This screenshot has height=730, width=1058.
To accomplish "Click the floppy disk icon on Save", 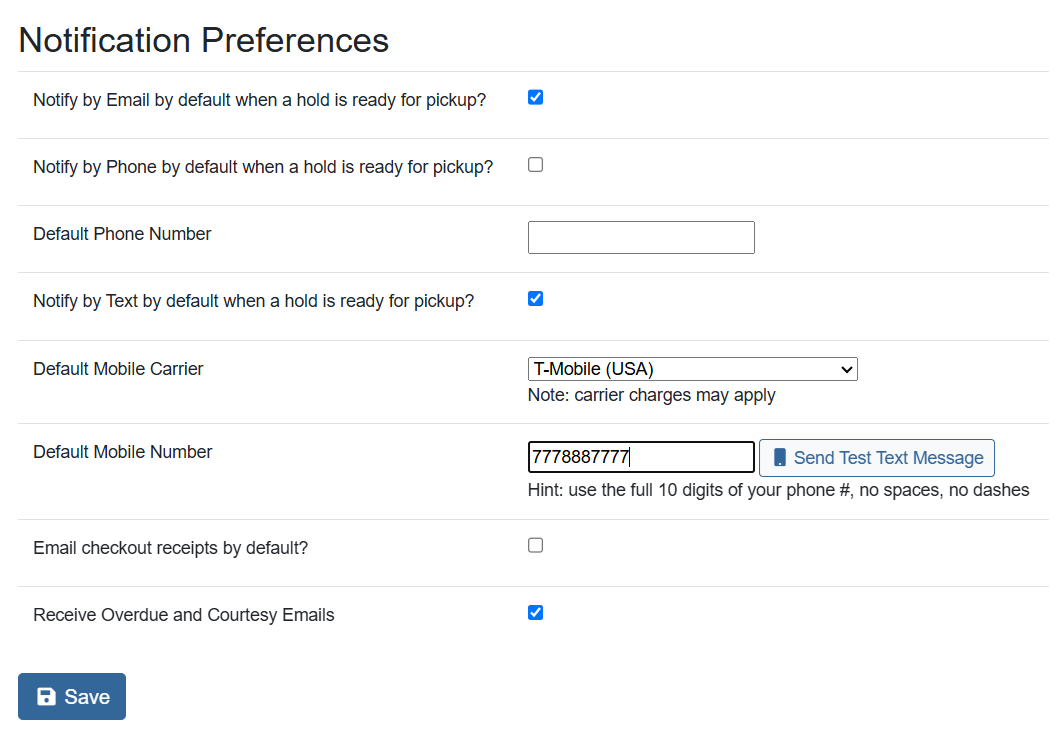I will click(46, 697).
